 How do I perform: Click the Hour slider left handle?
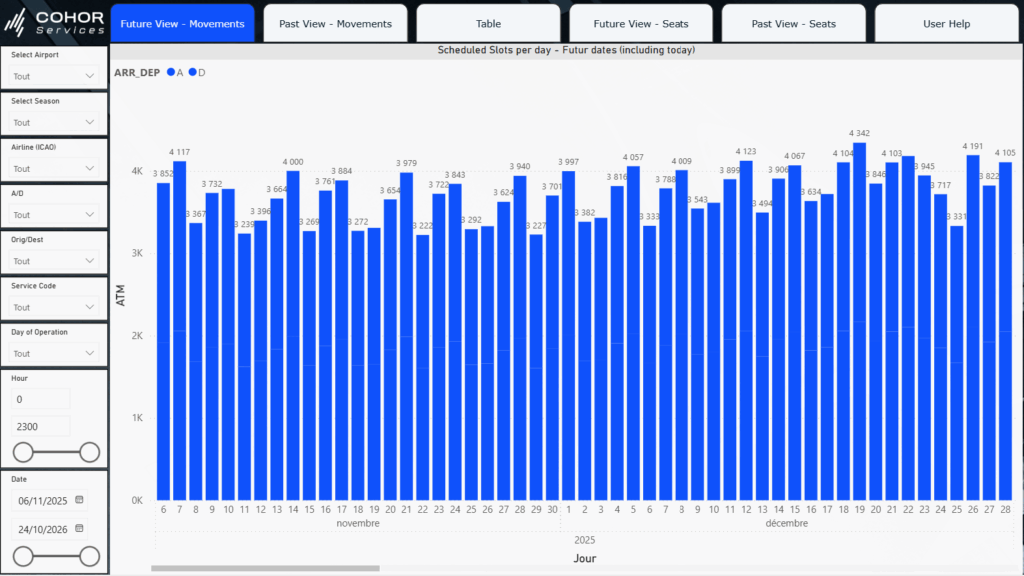click(22, 453)
